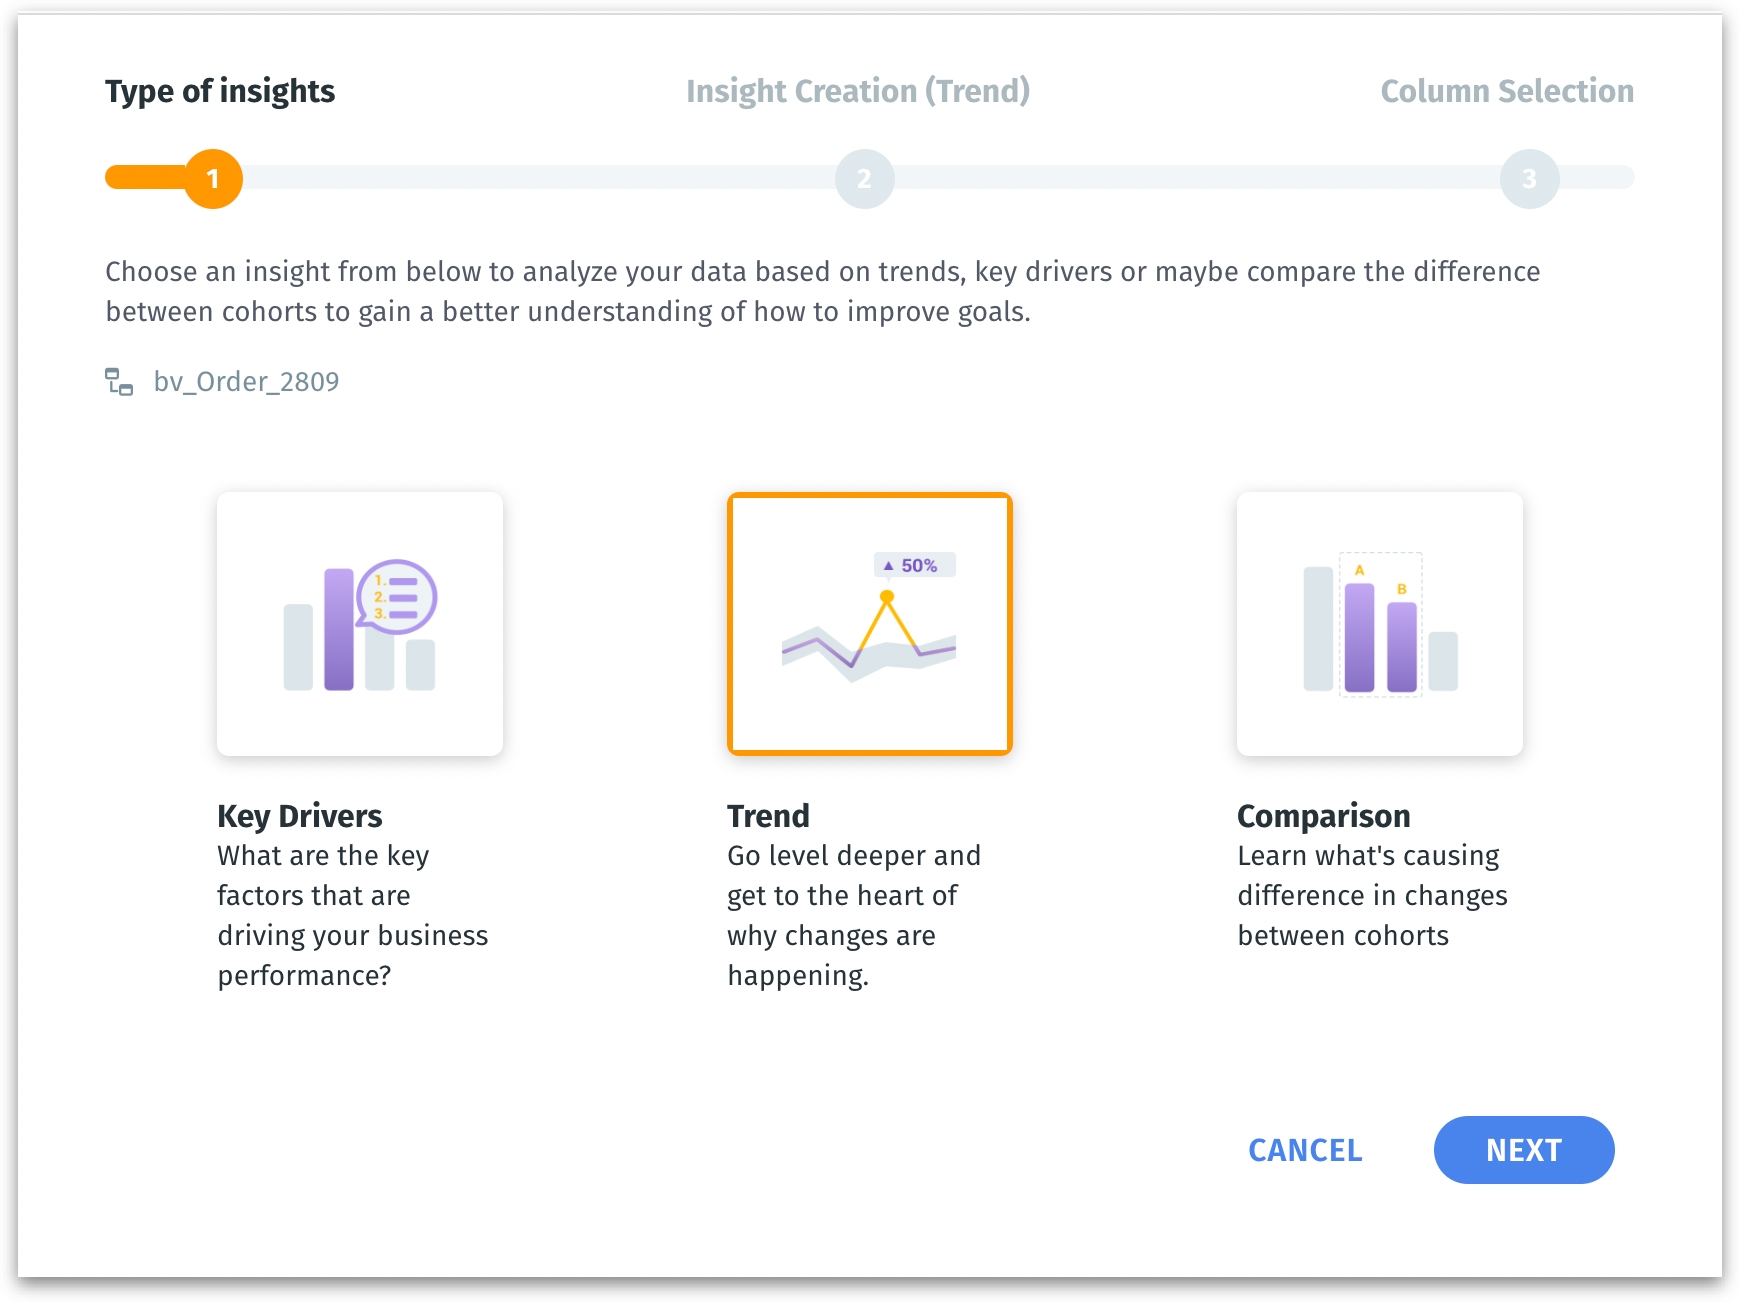The image size is (1739, 1302).
Task: Click the orange progress bar segment
Action: click(x=145, y=178)
